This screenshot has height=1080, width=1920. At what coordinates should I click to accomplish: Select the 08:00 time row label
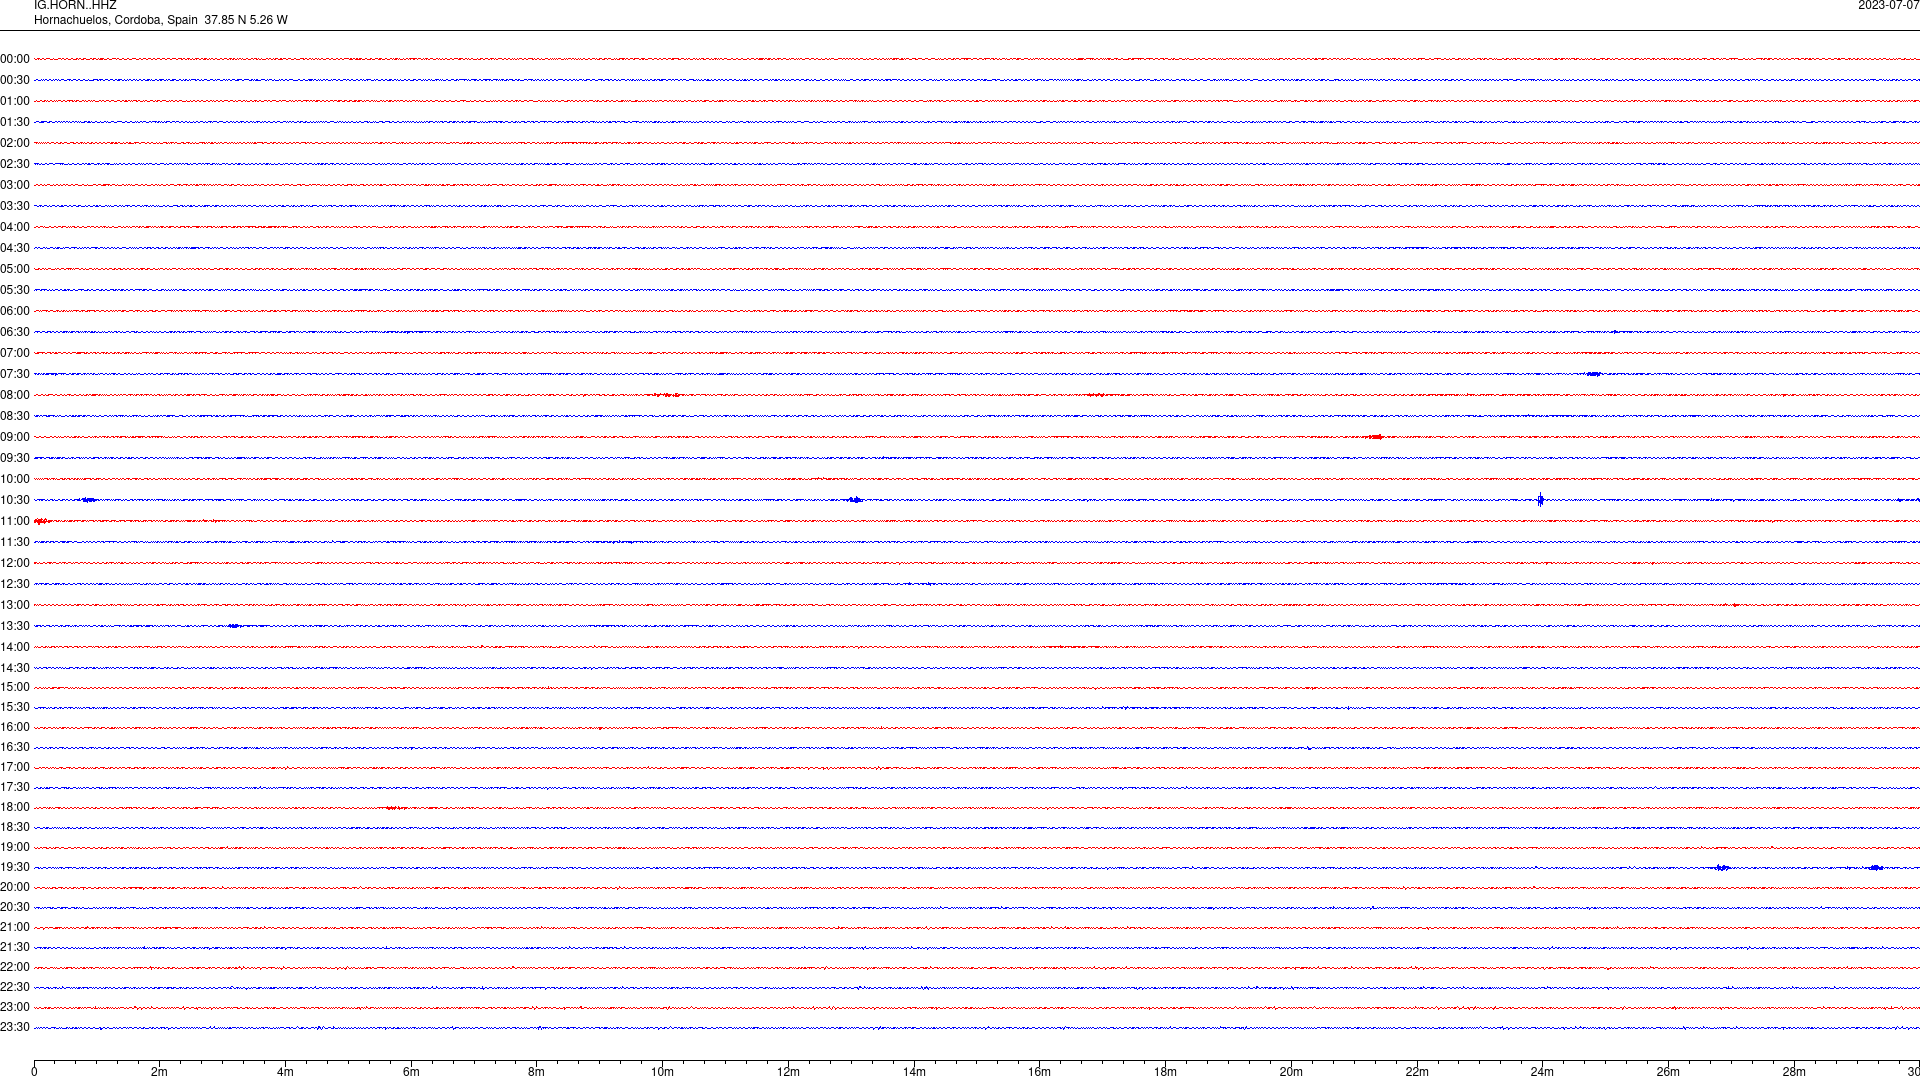tap(15, 395)
